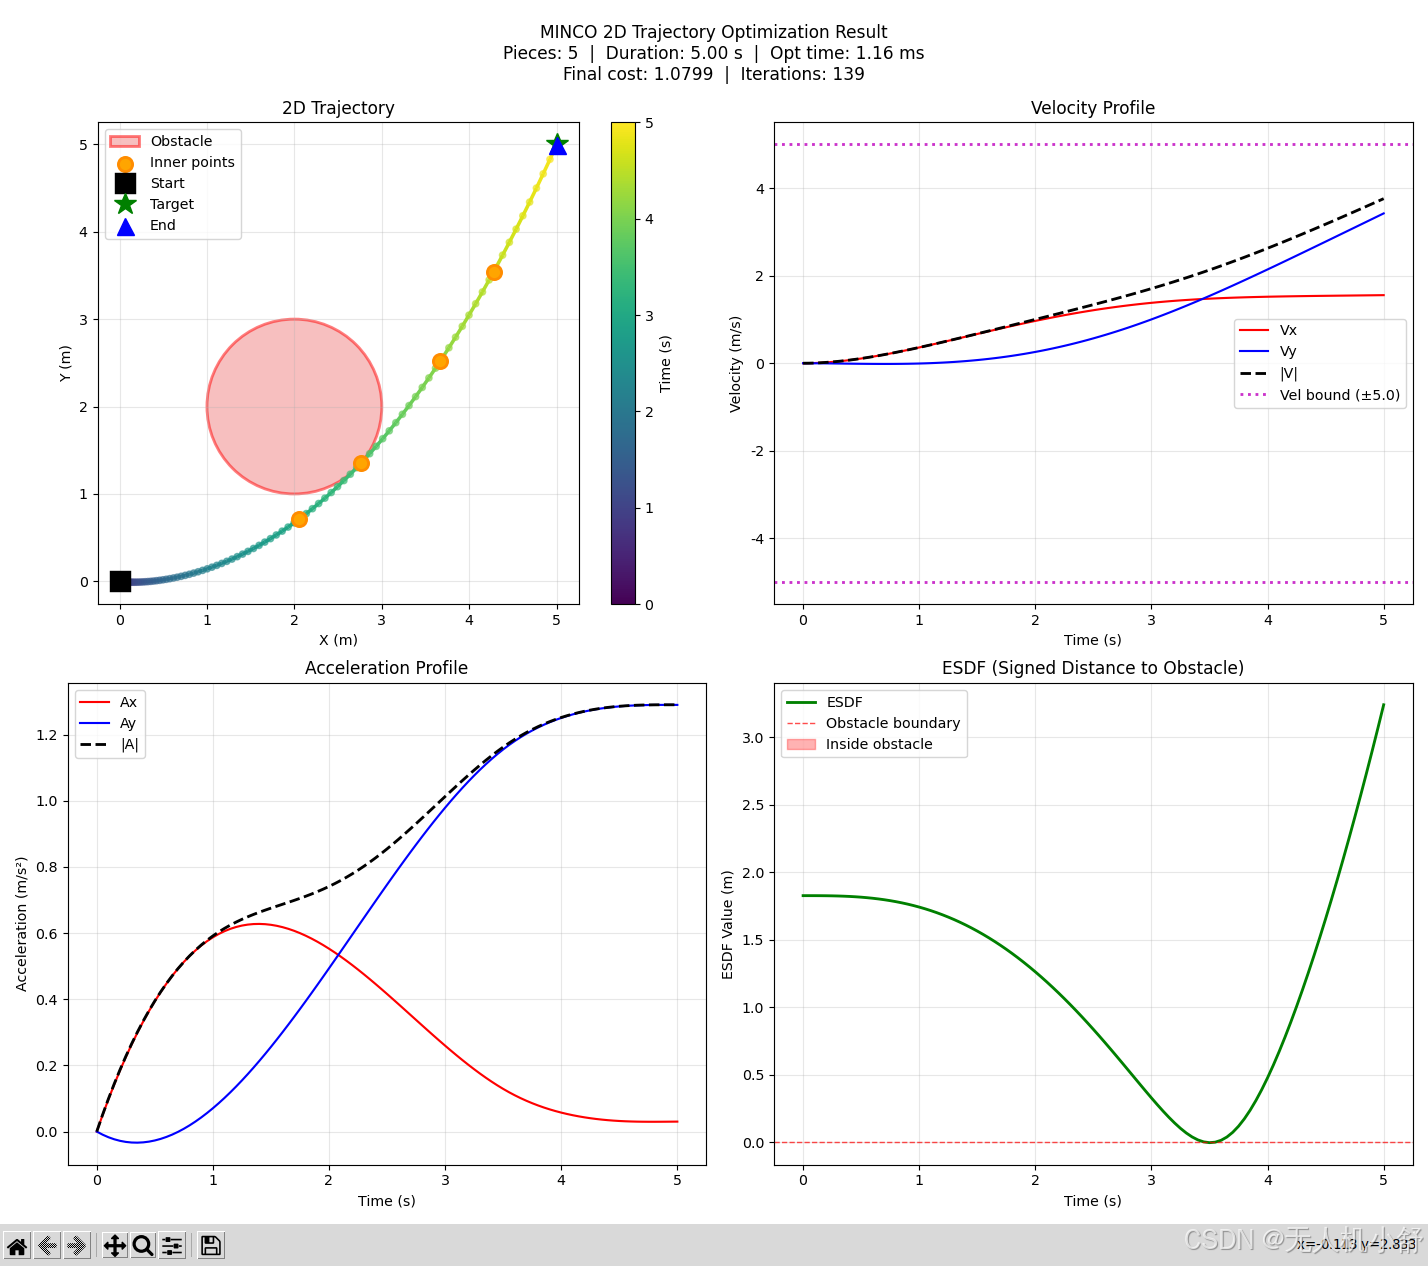Viewport: 1428px width, 1266px height.
Task: Click the 'Acceleration (m/s²)' axis label
Action: click(x=22, y=924)
